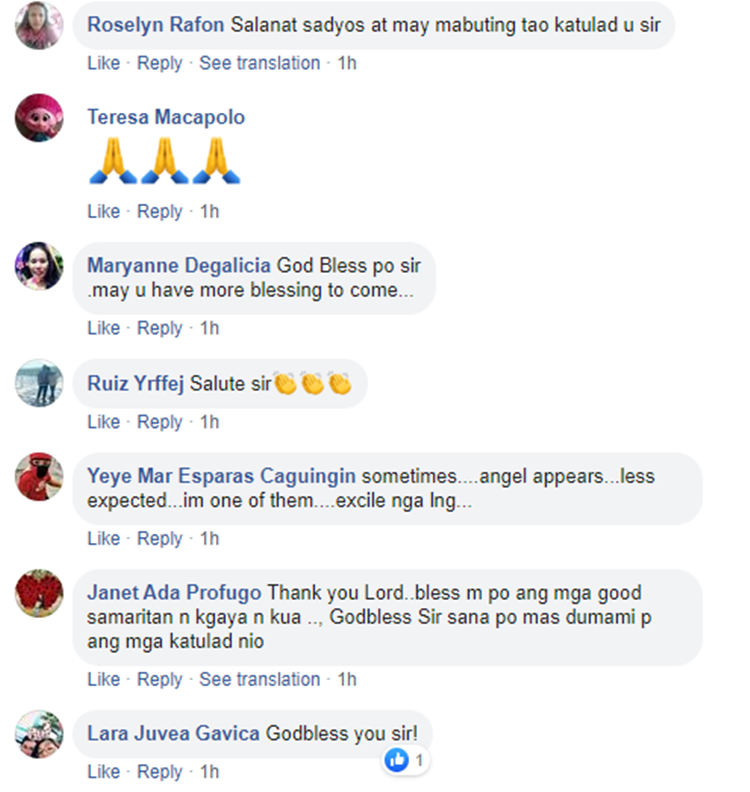Click the thumbs-up reaction icon on Lara's comment
This screenshot has width=750, height=792.
tap(396, 760)
